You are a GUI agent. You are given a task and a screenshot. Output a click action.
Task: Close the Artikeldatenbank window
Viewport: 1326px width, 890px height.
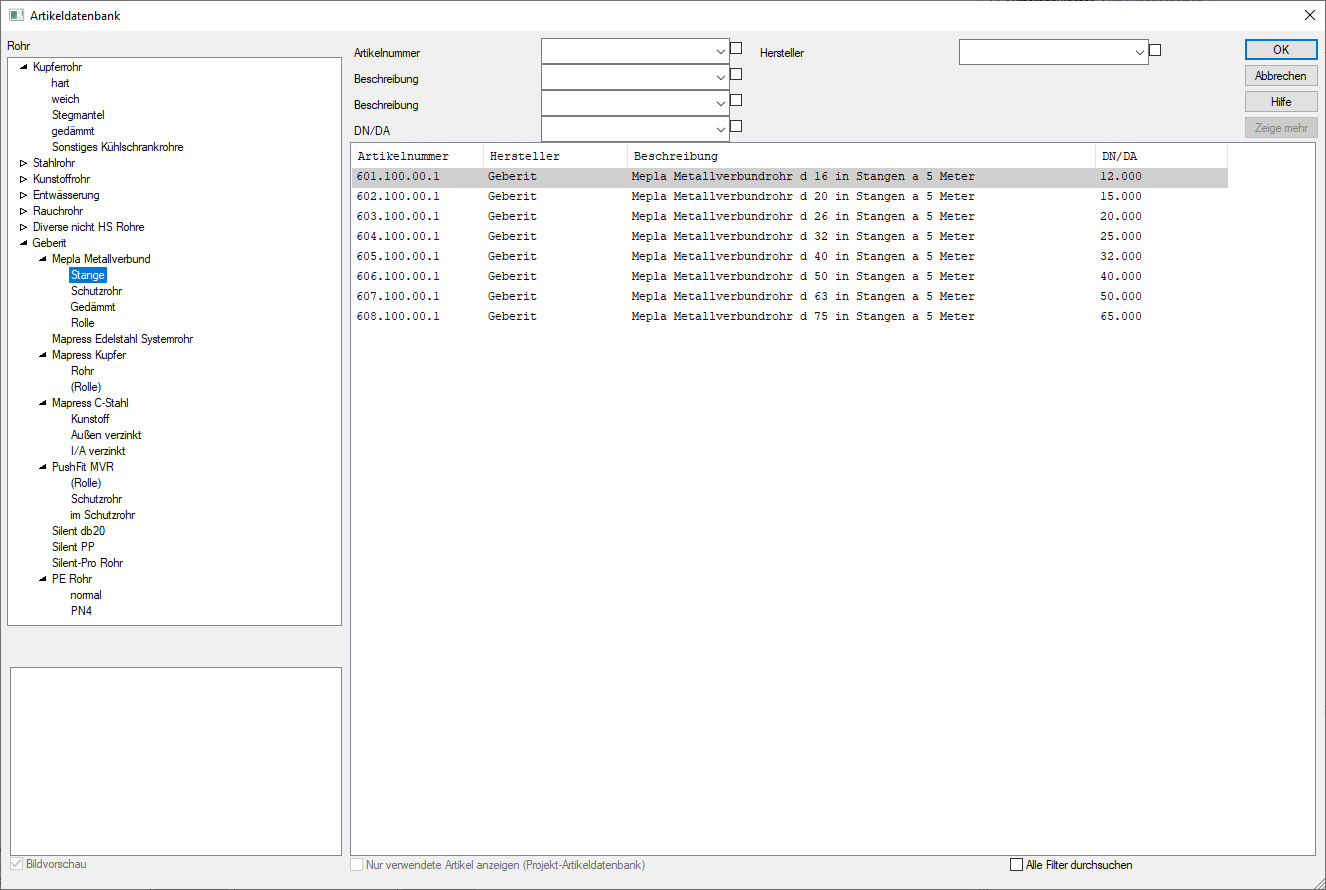[x=1310, y=15]
